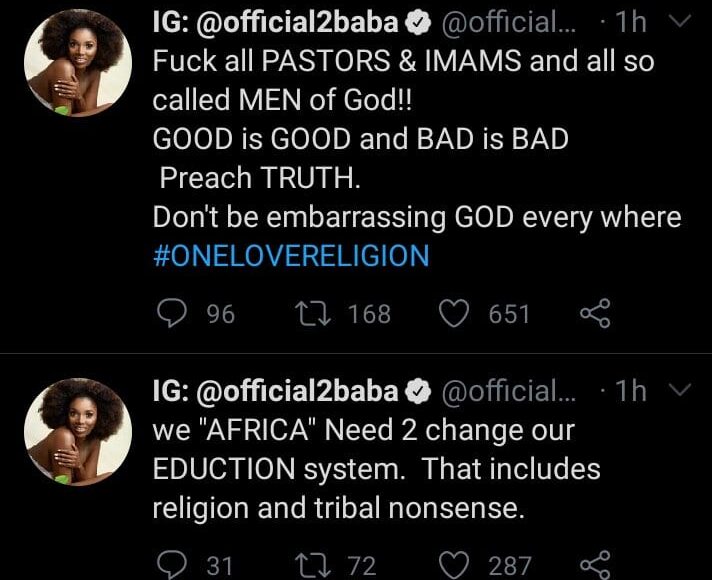Share the PASTORS & IMAMS tweet
Screen dimensions: 712x580
tap(594, 314)
